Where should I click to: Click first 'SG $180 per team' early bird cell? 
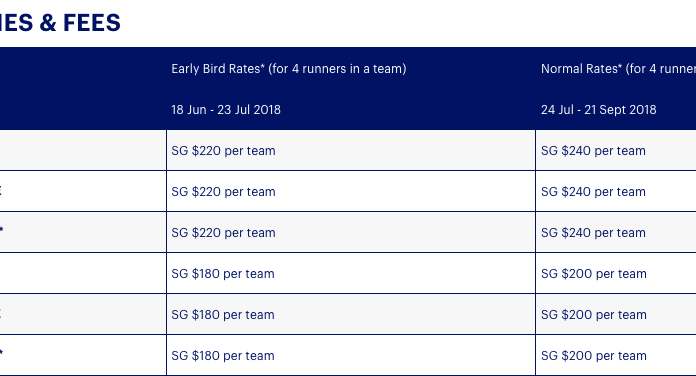pyautogui.click(x=223, y=274)
